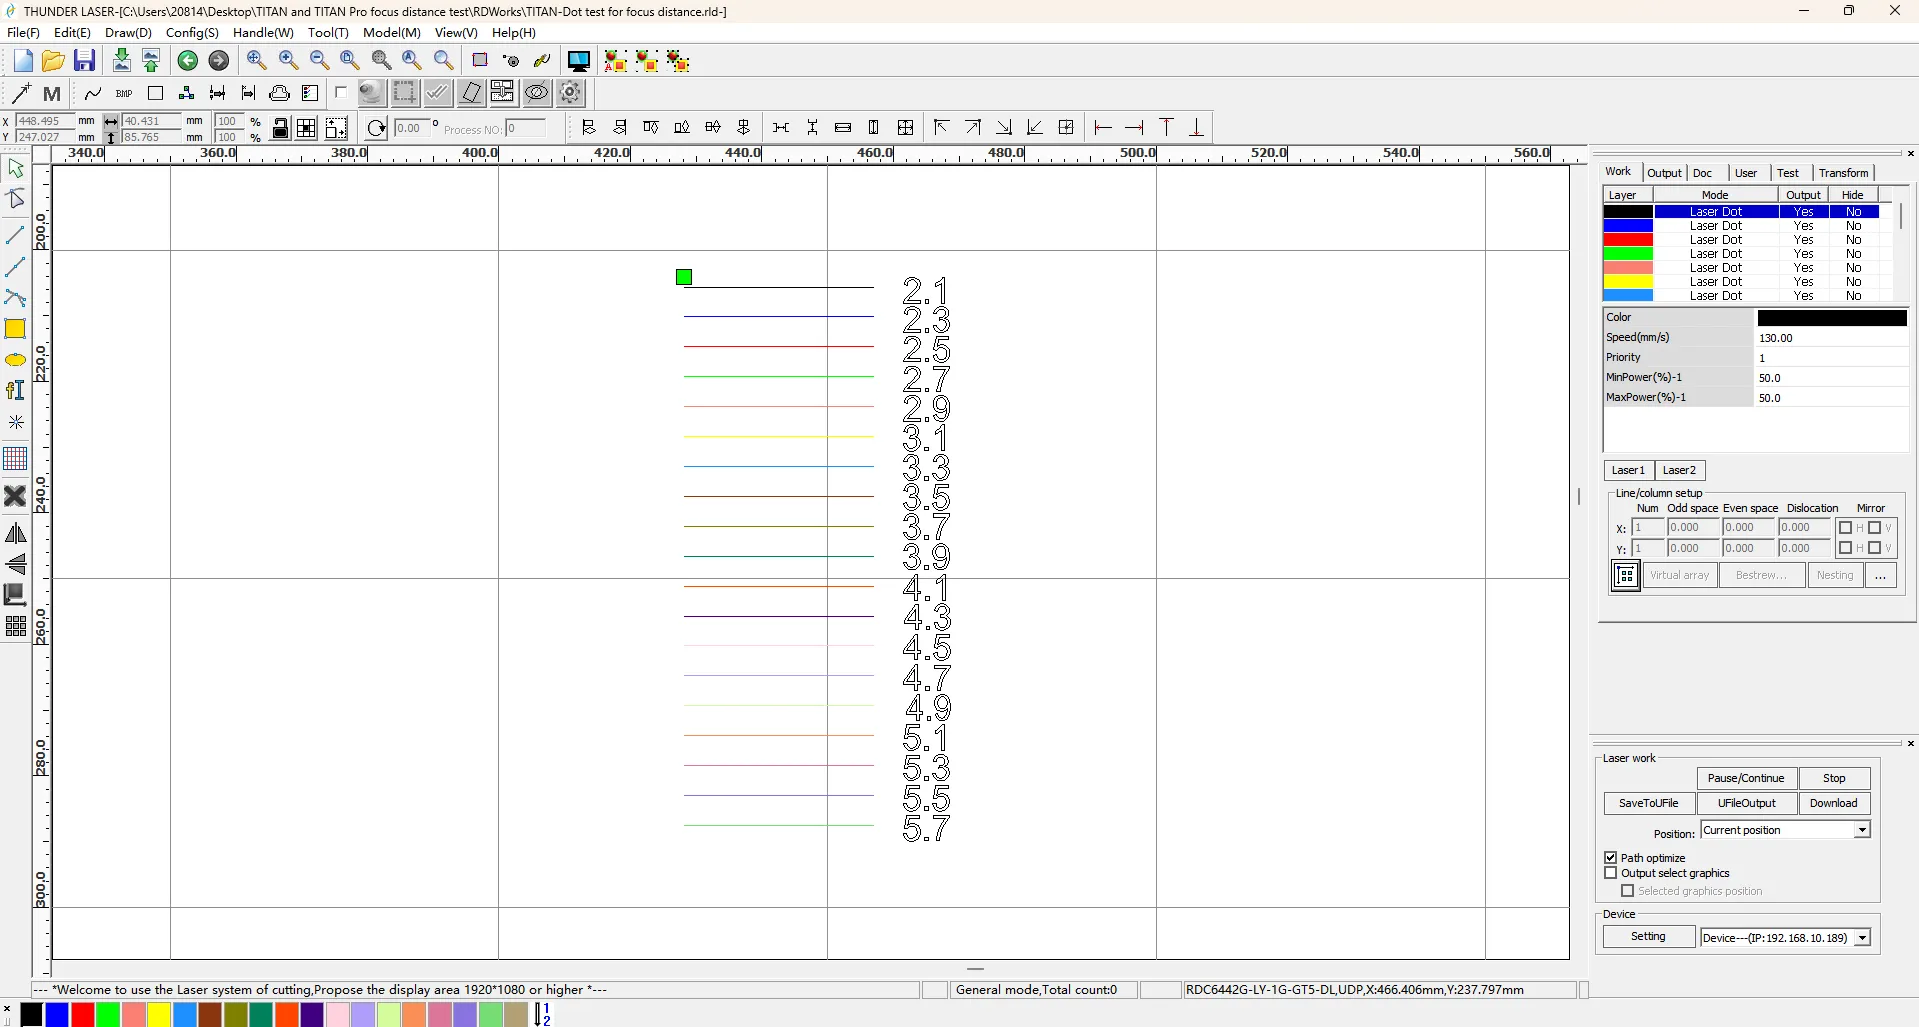1919x1027 pixels.
Task: Click the lock aspect ratio padlock icon
Action: coord(281,128)
